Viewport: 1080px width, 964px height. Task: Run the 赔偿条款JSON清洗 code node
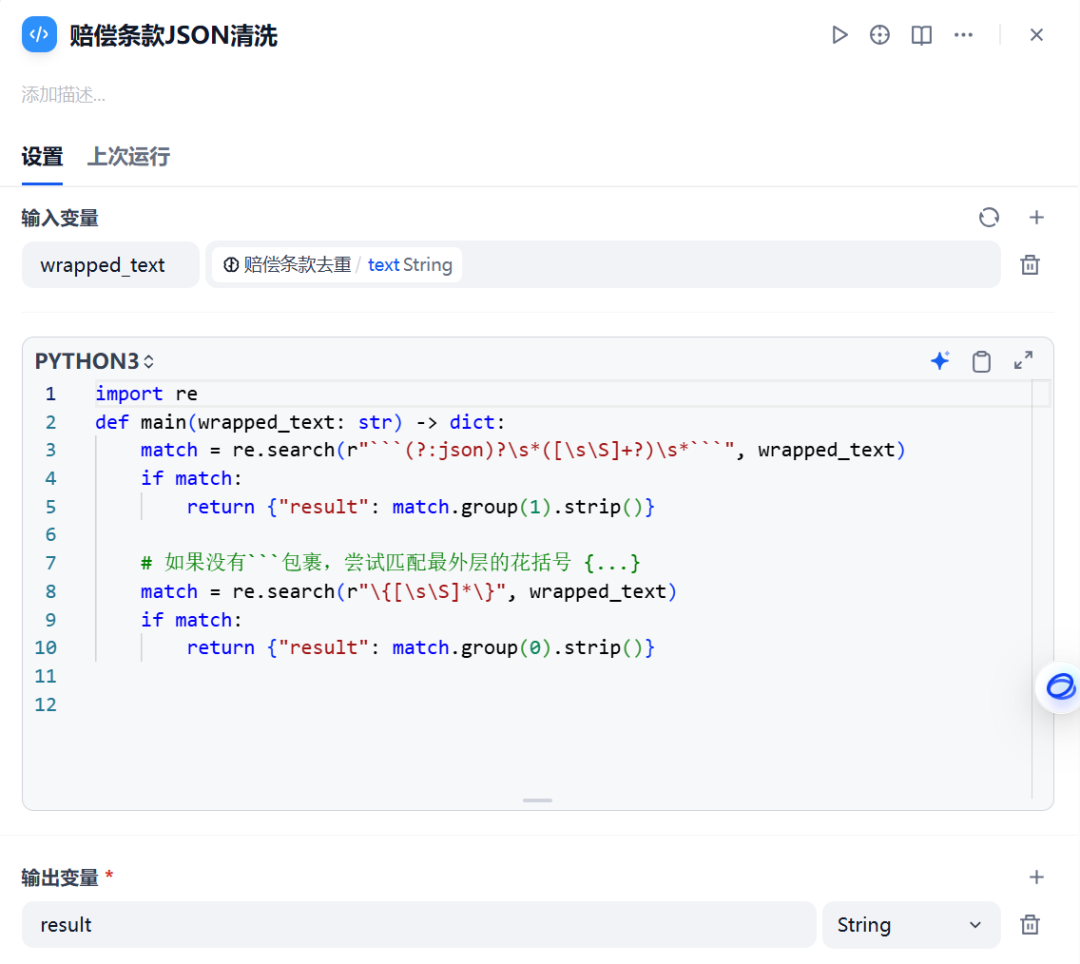click(840, 34)
